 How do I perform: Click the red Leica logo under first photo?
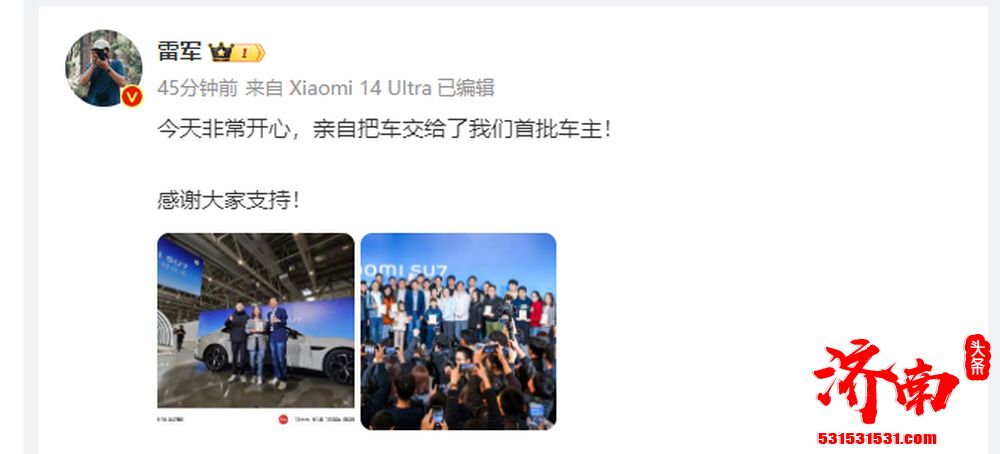(x=283, y=420)
